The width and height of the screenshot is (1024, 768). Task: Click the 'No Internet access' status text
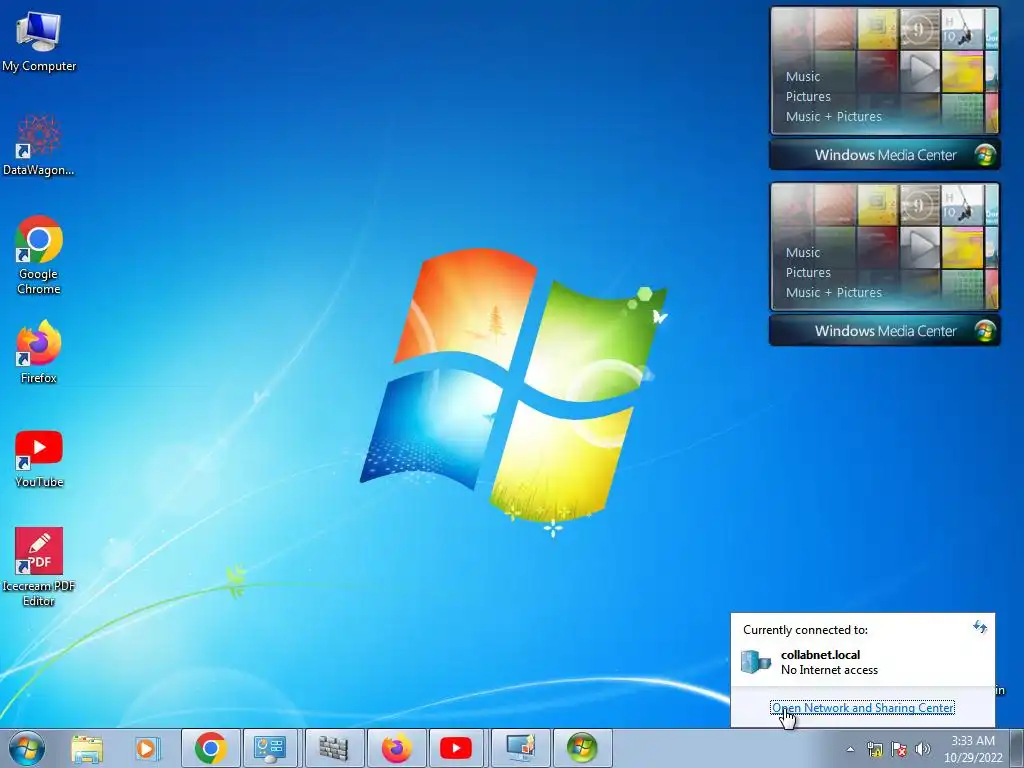(x=829, y=670)
